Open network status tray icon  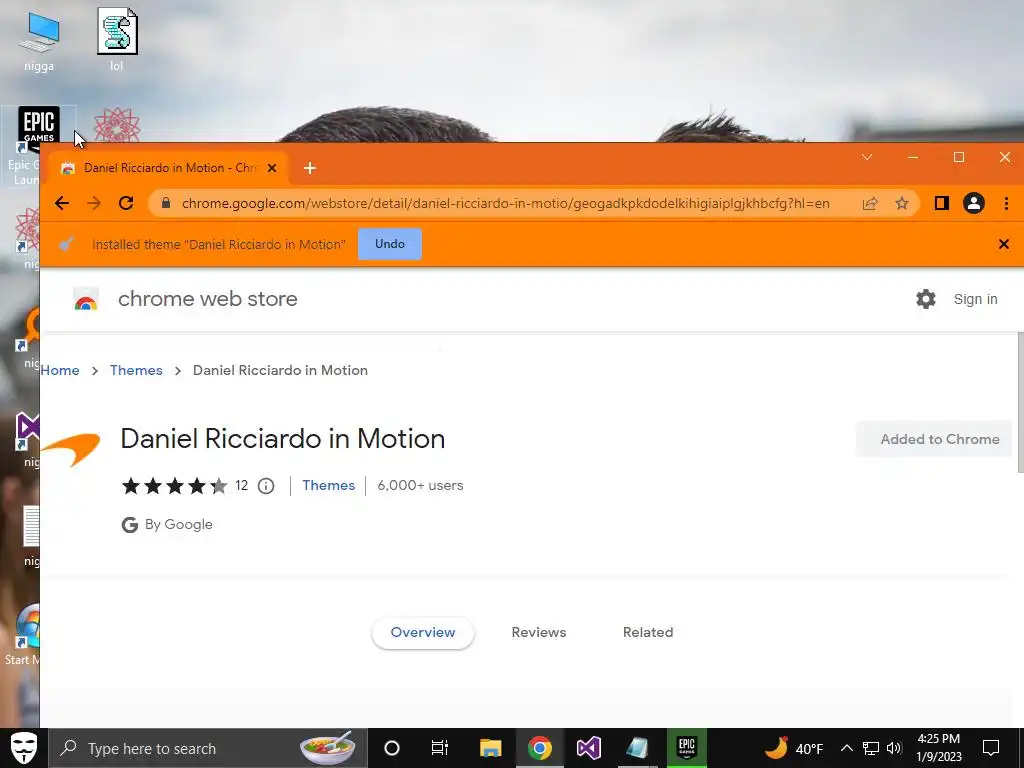point(871,748)
